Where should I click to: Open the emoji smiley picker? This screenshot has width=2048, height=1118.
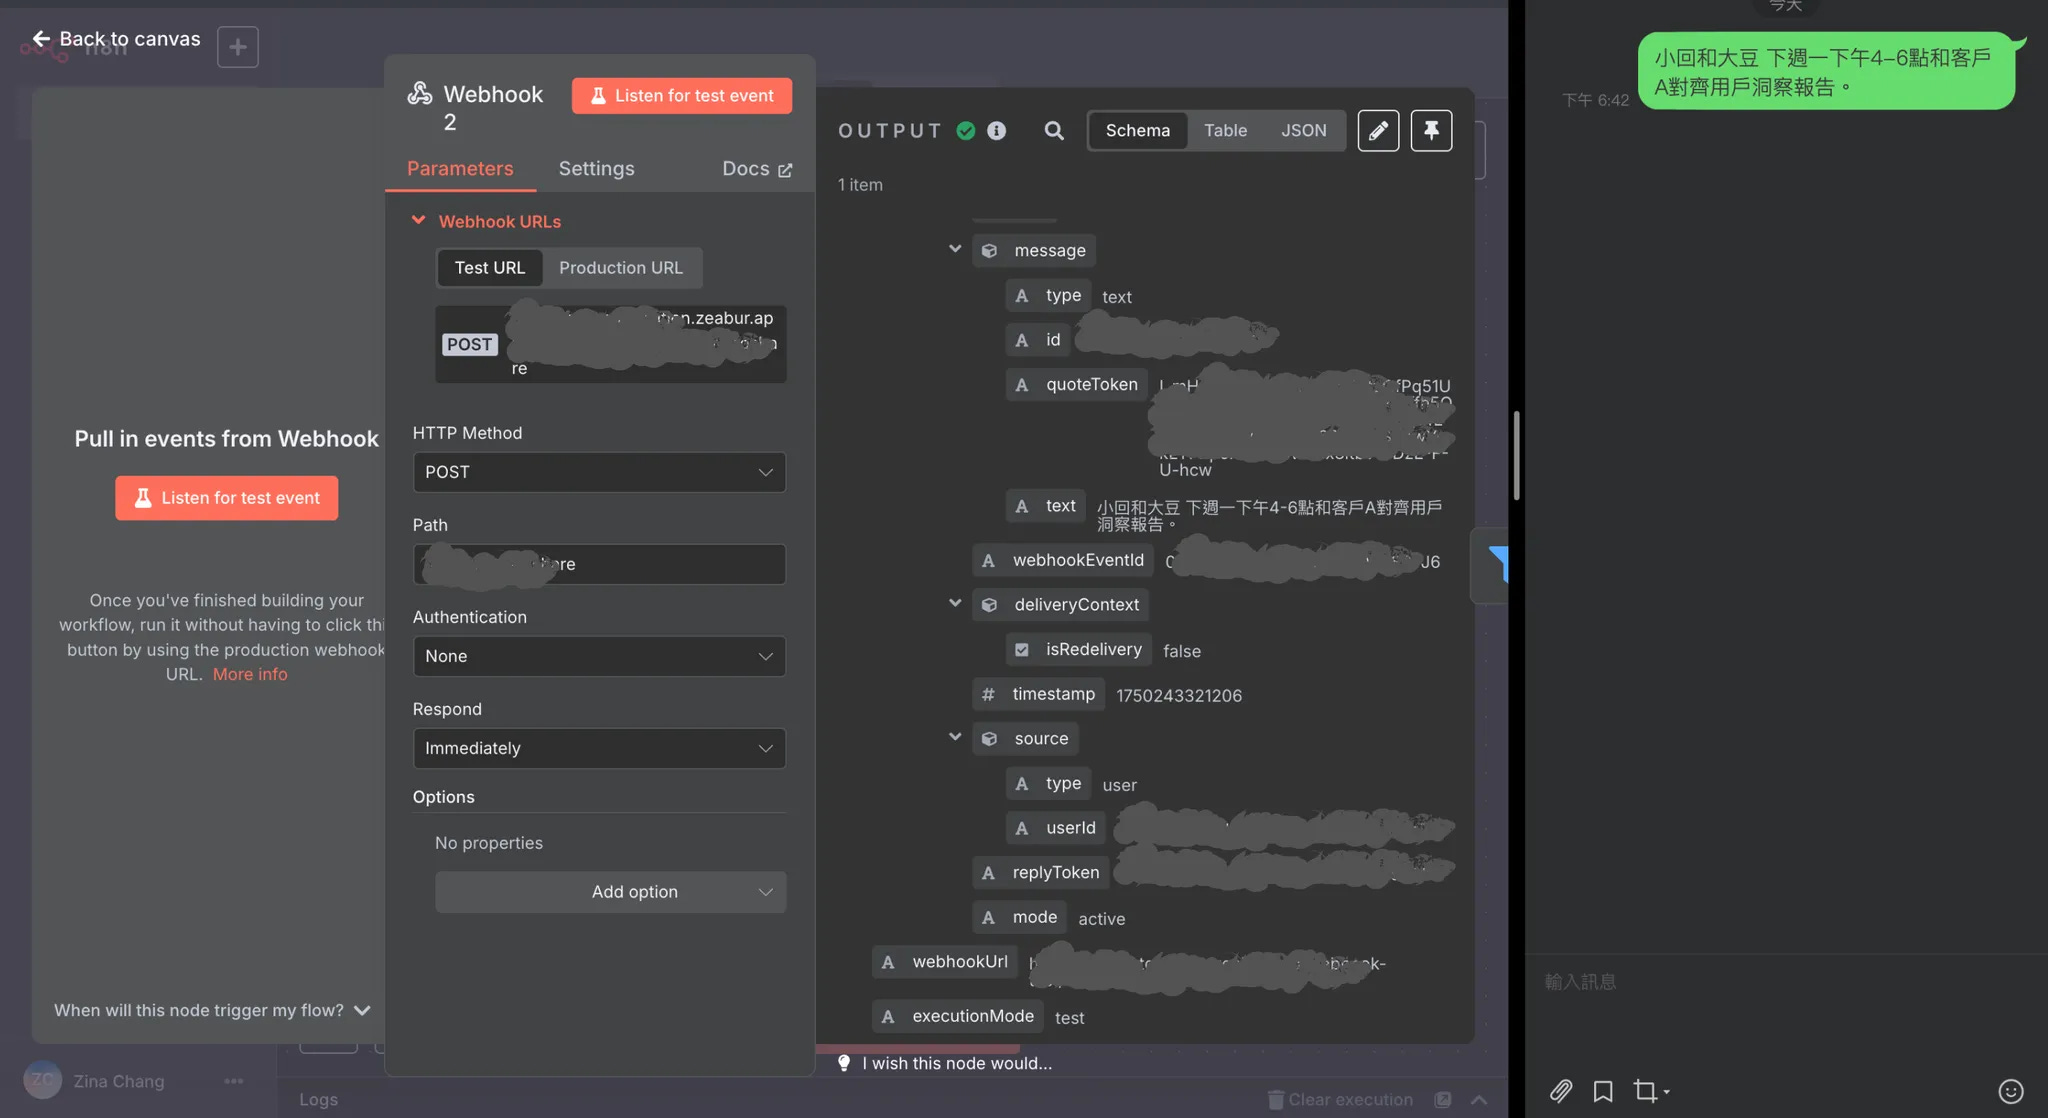pyautogui.click(x=2010, y=1091)
